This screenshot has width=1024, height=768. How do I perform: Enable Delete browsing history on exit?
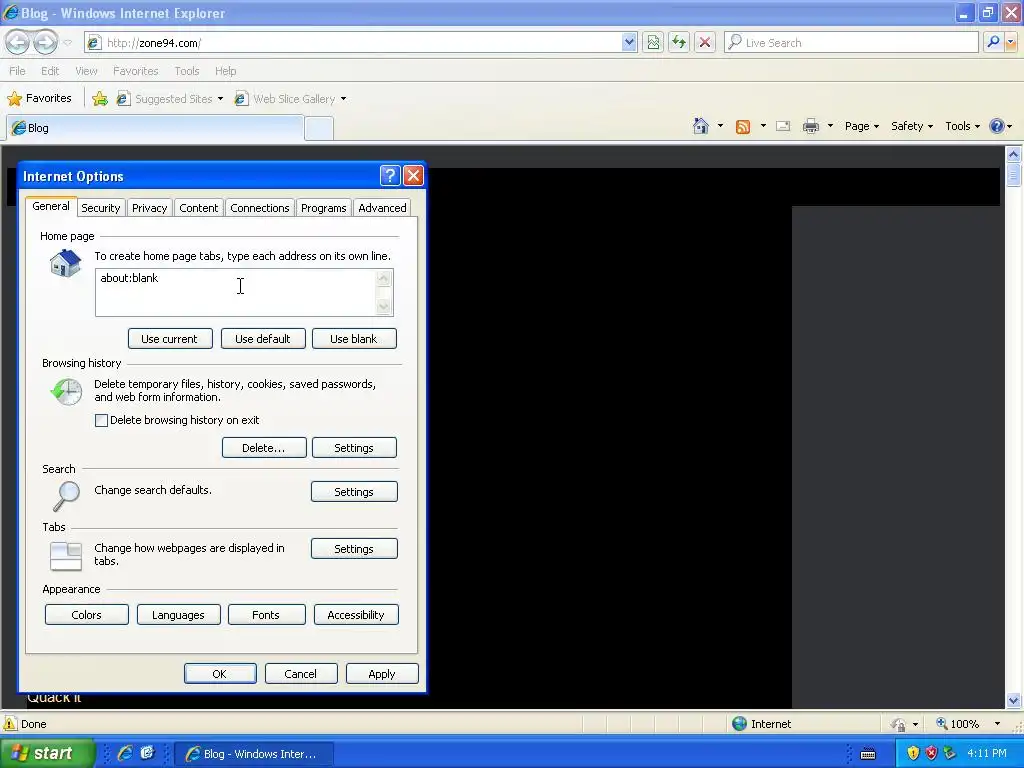click(101, 420)
